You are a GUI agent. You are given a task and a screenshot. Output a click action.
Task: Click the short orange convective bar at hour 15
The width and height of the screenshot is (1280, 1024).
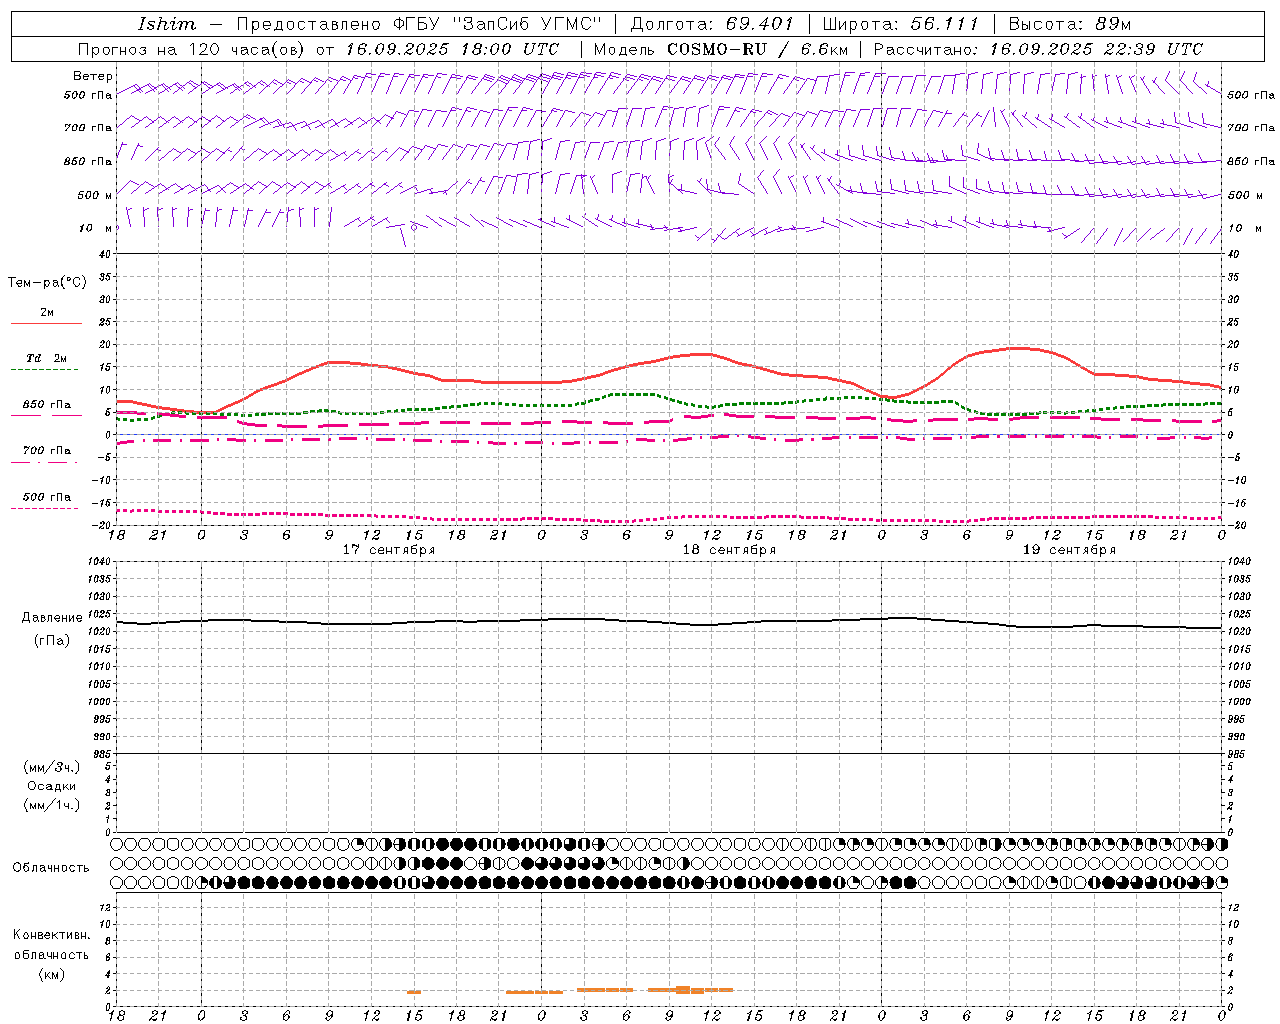(414, 992)
